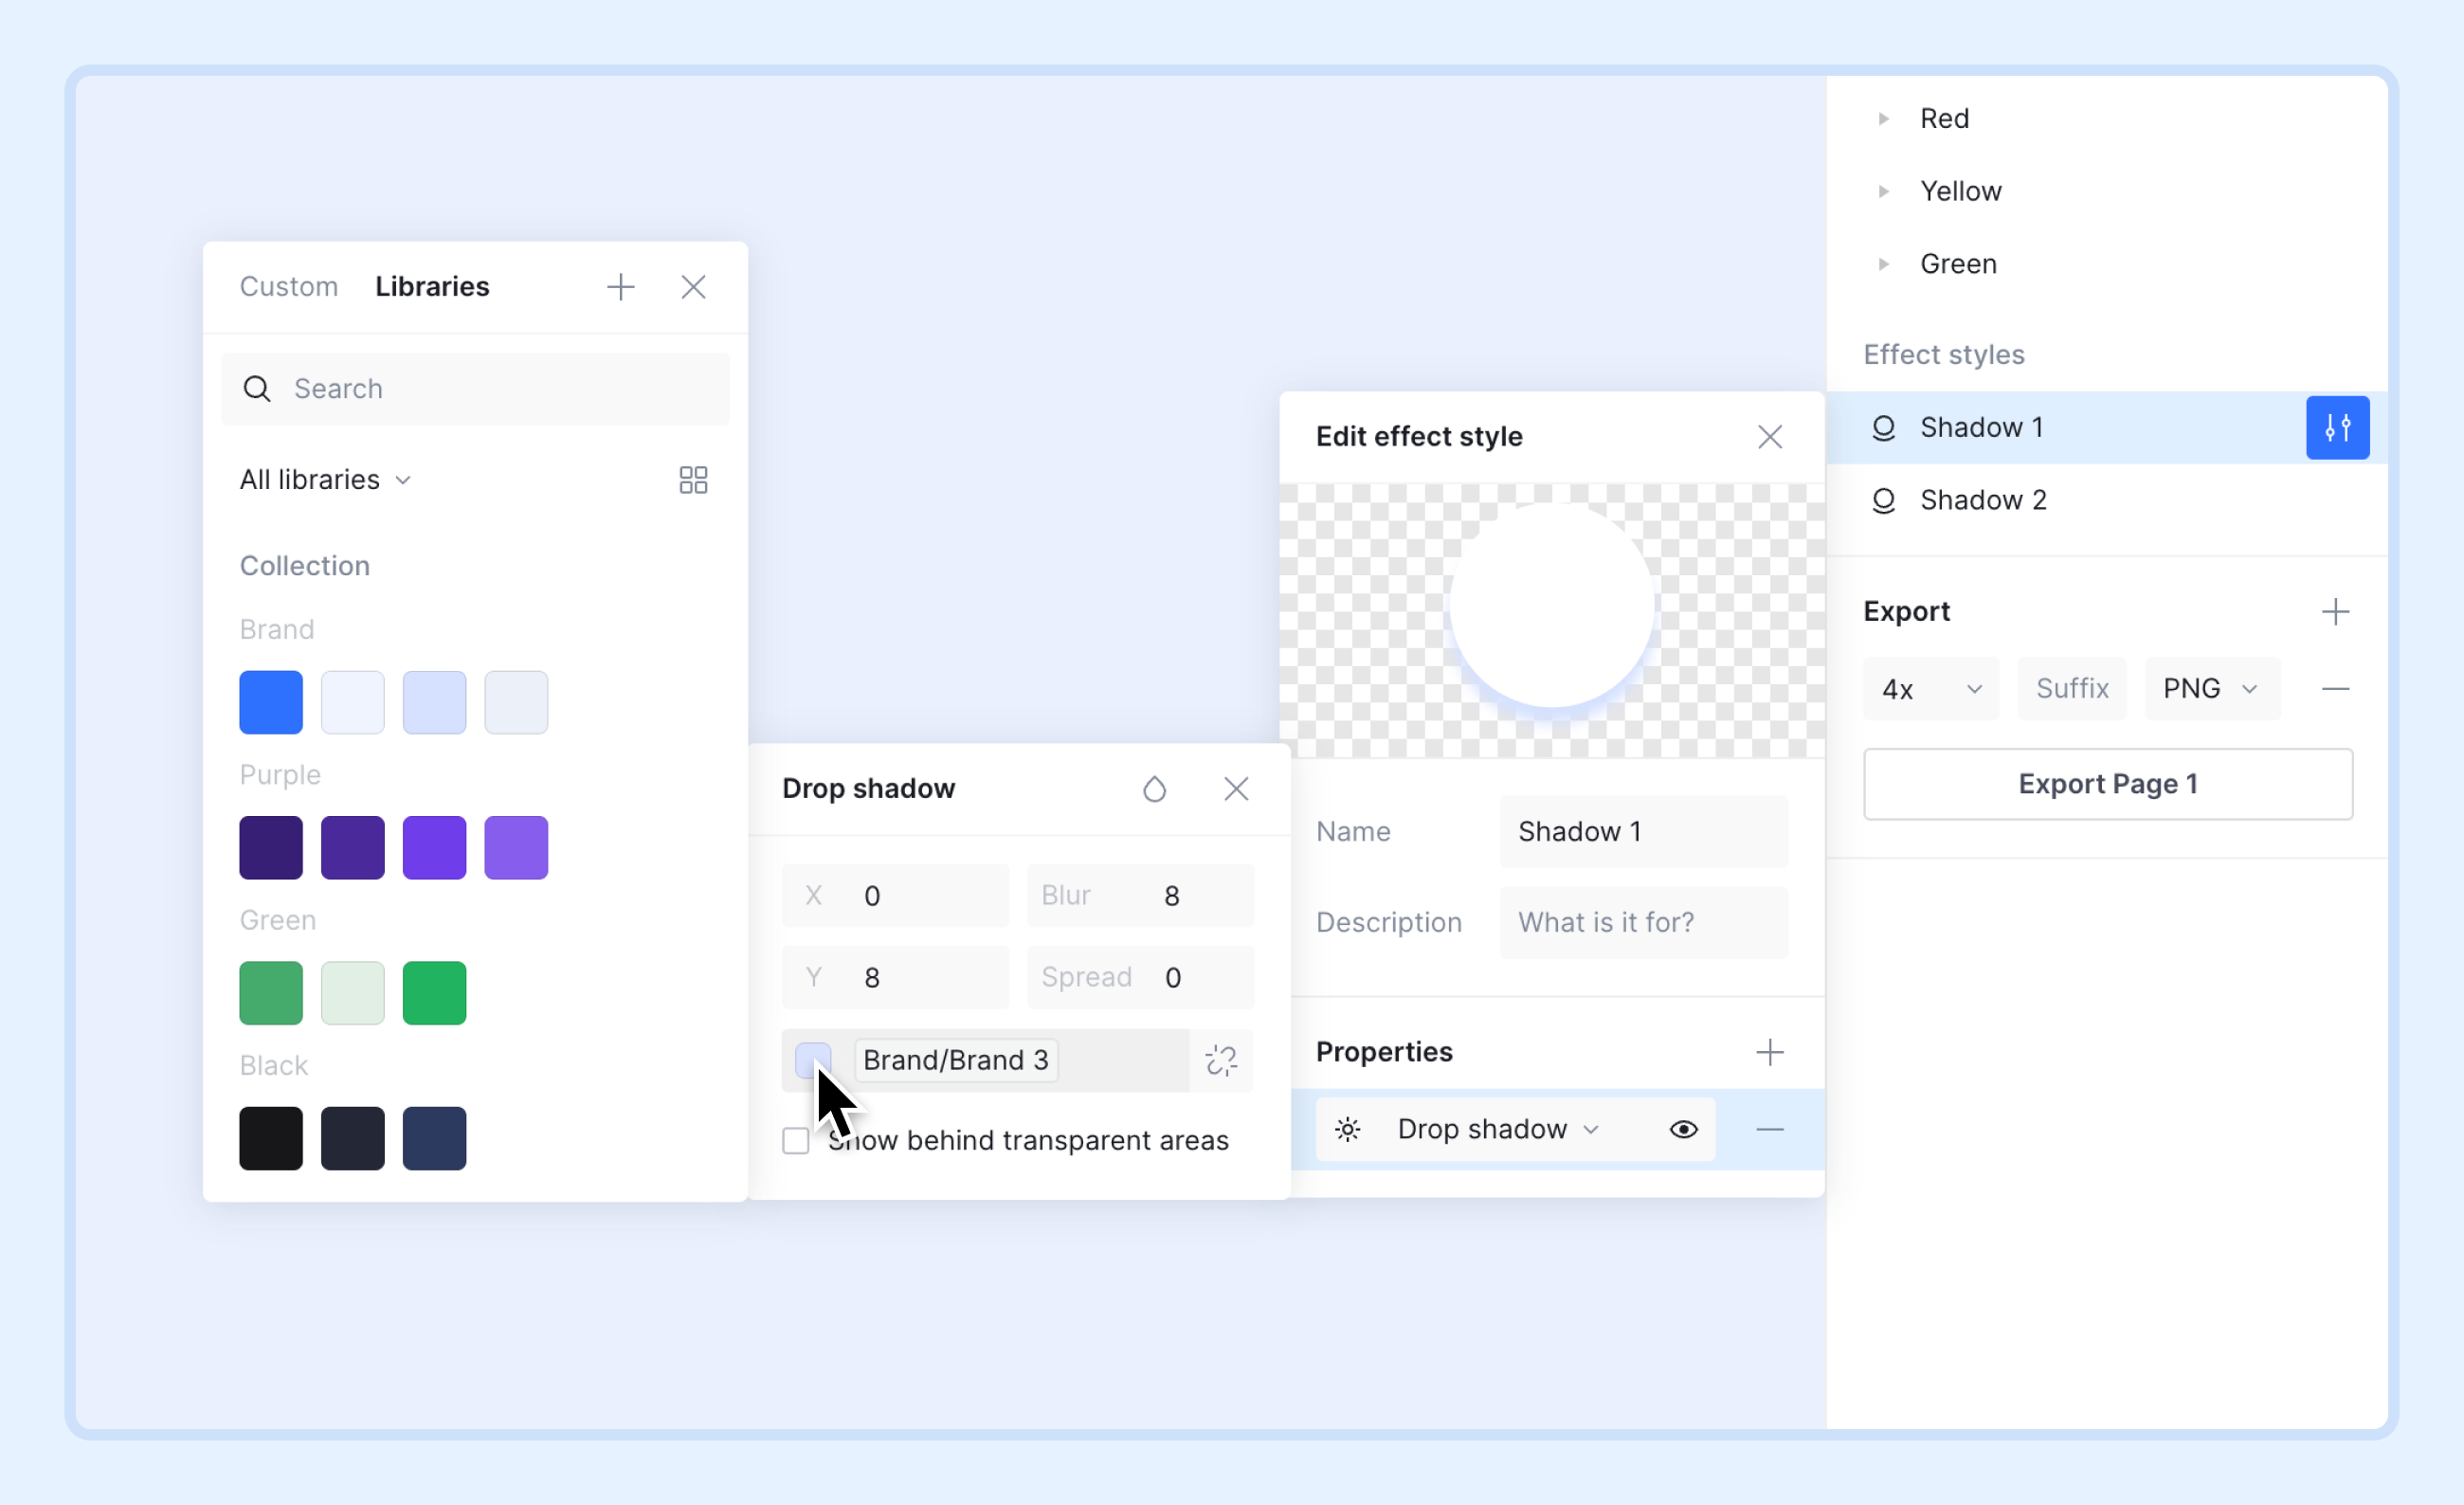Select the Shadow 2 effect style
2464x1505 pixels.
[2106, 500]
